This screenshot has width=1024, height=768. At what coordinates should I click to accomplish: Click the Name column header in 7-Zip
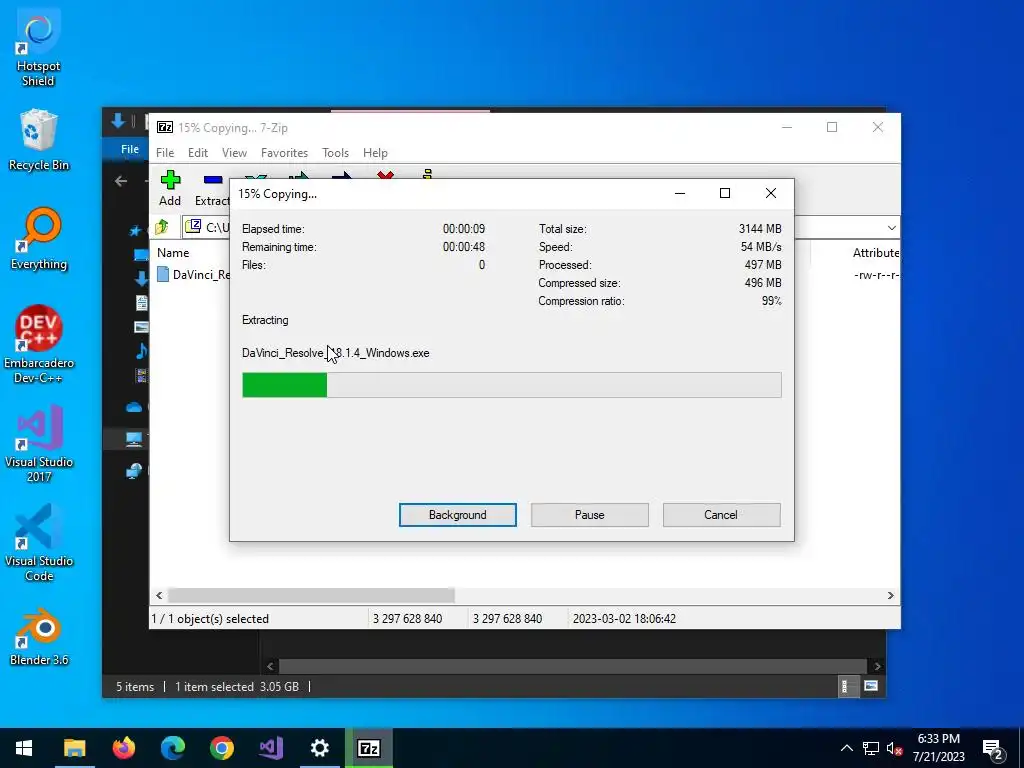[173, 253]
